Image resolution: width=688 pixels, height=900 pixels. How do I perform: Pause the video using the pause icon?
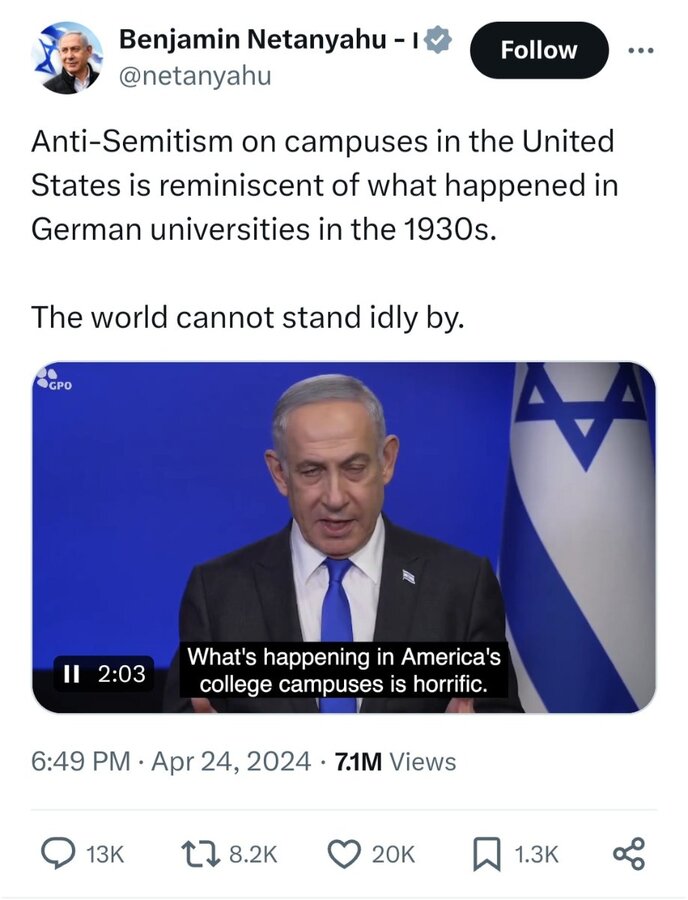71,673
